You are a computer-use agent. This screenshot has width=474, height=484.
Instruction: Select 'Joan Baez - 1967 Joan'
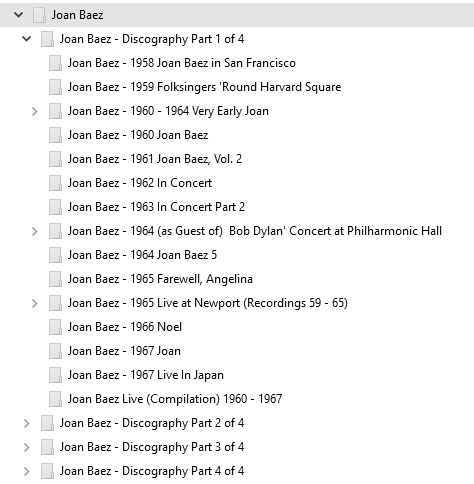coord(124,351)
